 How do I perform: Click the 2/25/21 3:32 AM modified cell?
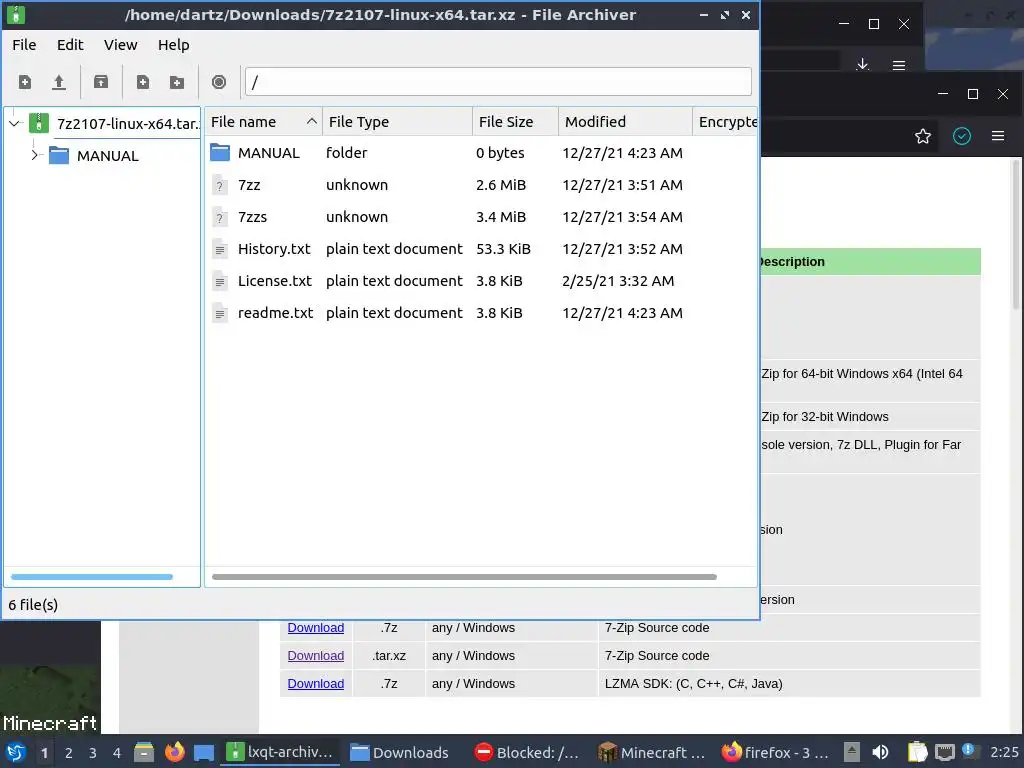click(618, 281)
